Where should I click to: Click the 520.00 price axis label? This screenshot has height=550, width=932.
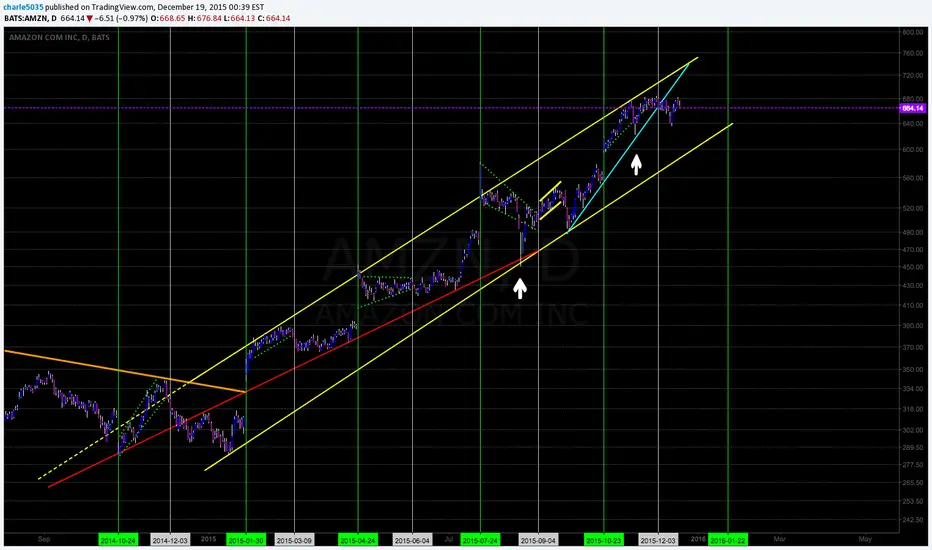912,208
